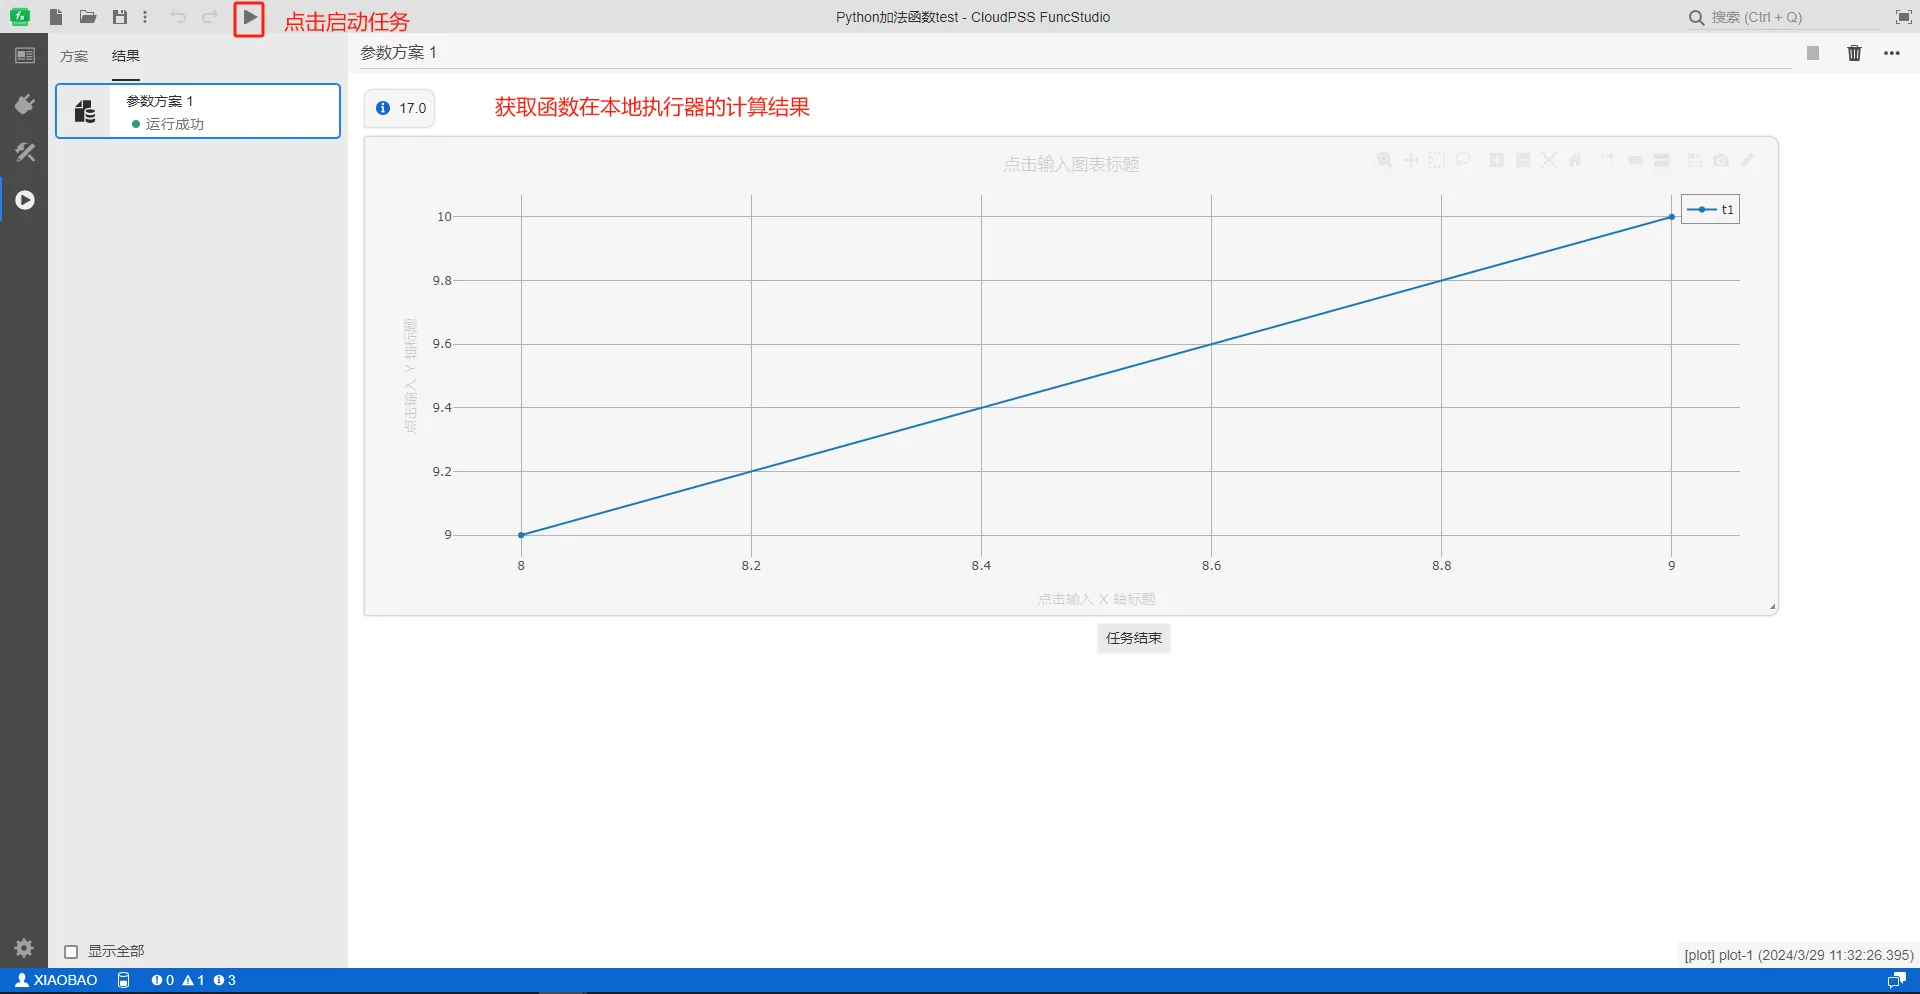Start the task with the play button

[x=249, y=18]
